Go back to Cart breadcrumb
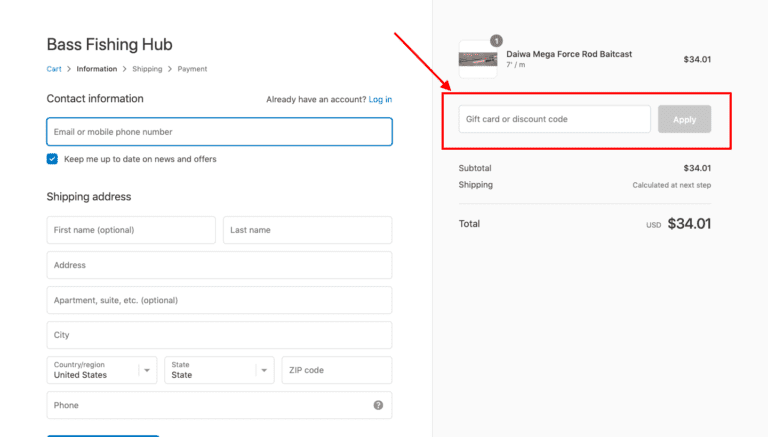 pyautogui.click(x=54, y=69)
